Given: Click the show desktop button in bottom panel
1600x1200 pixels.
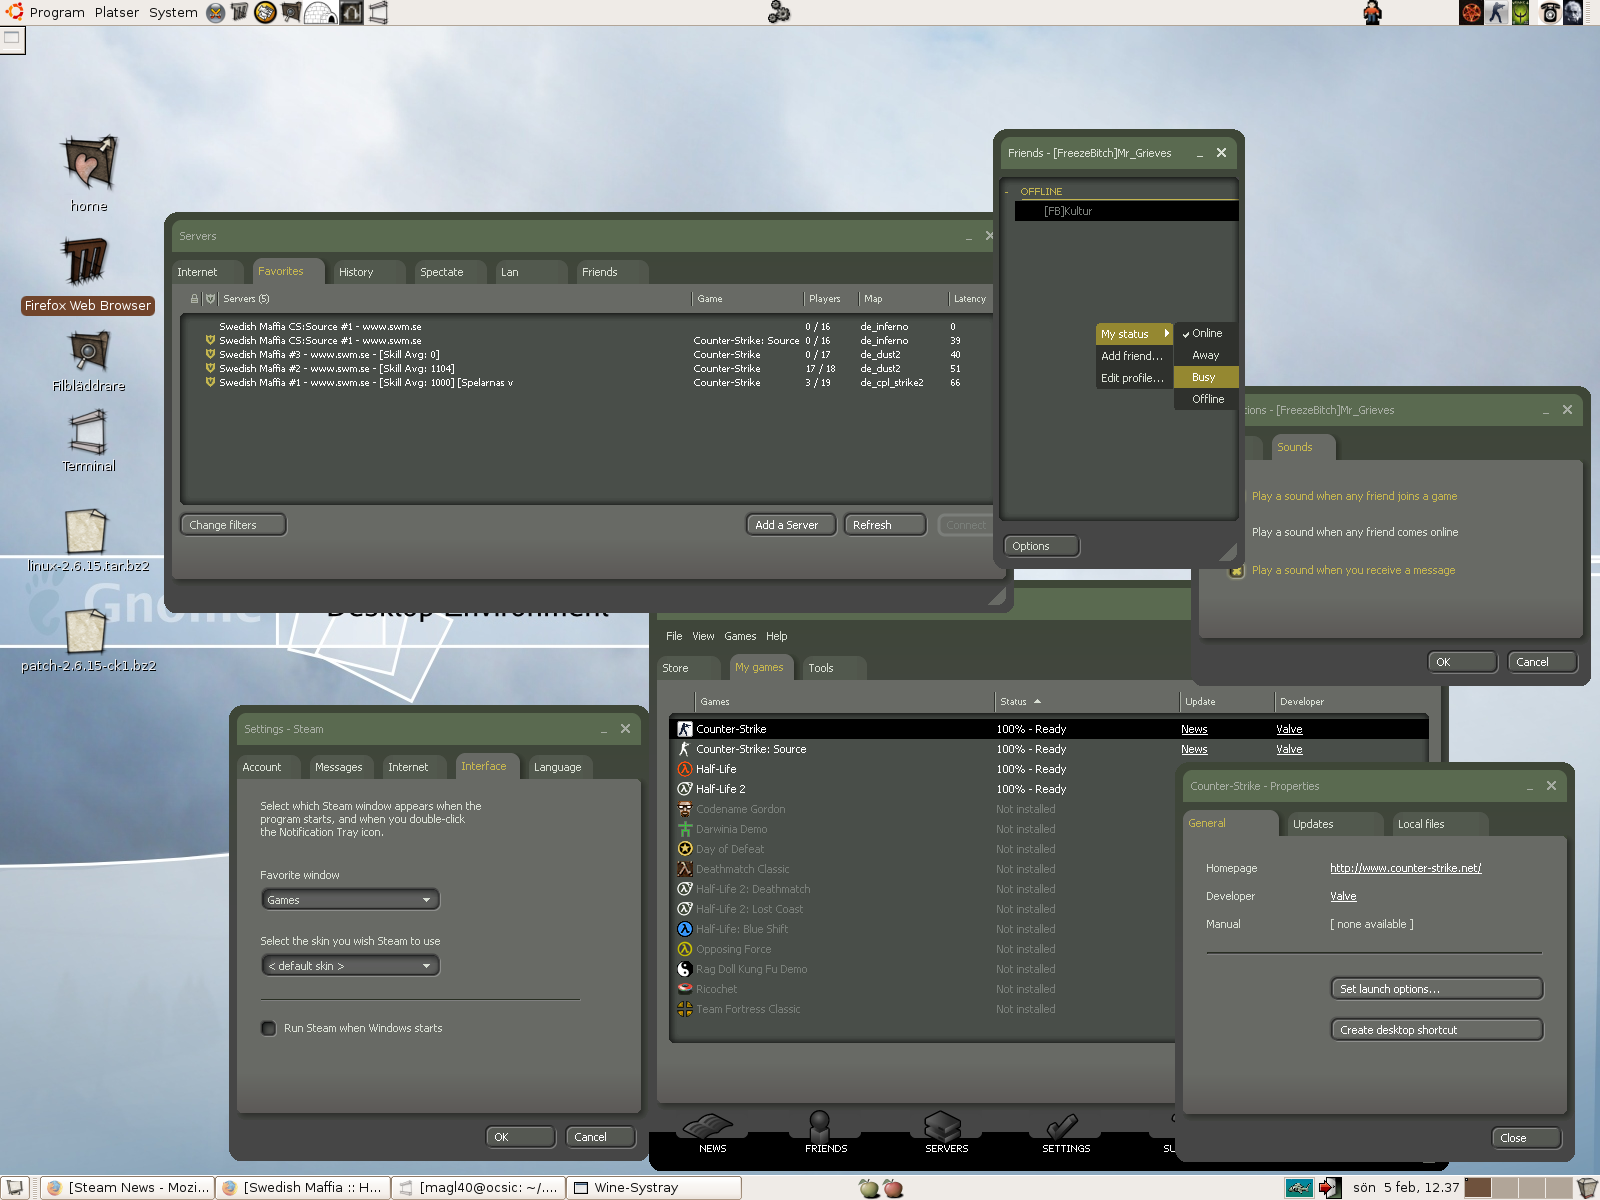Looking at the screenshot, I should coord(15,1188).
